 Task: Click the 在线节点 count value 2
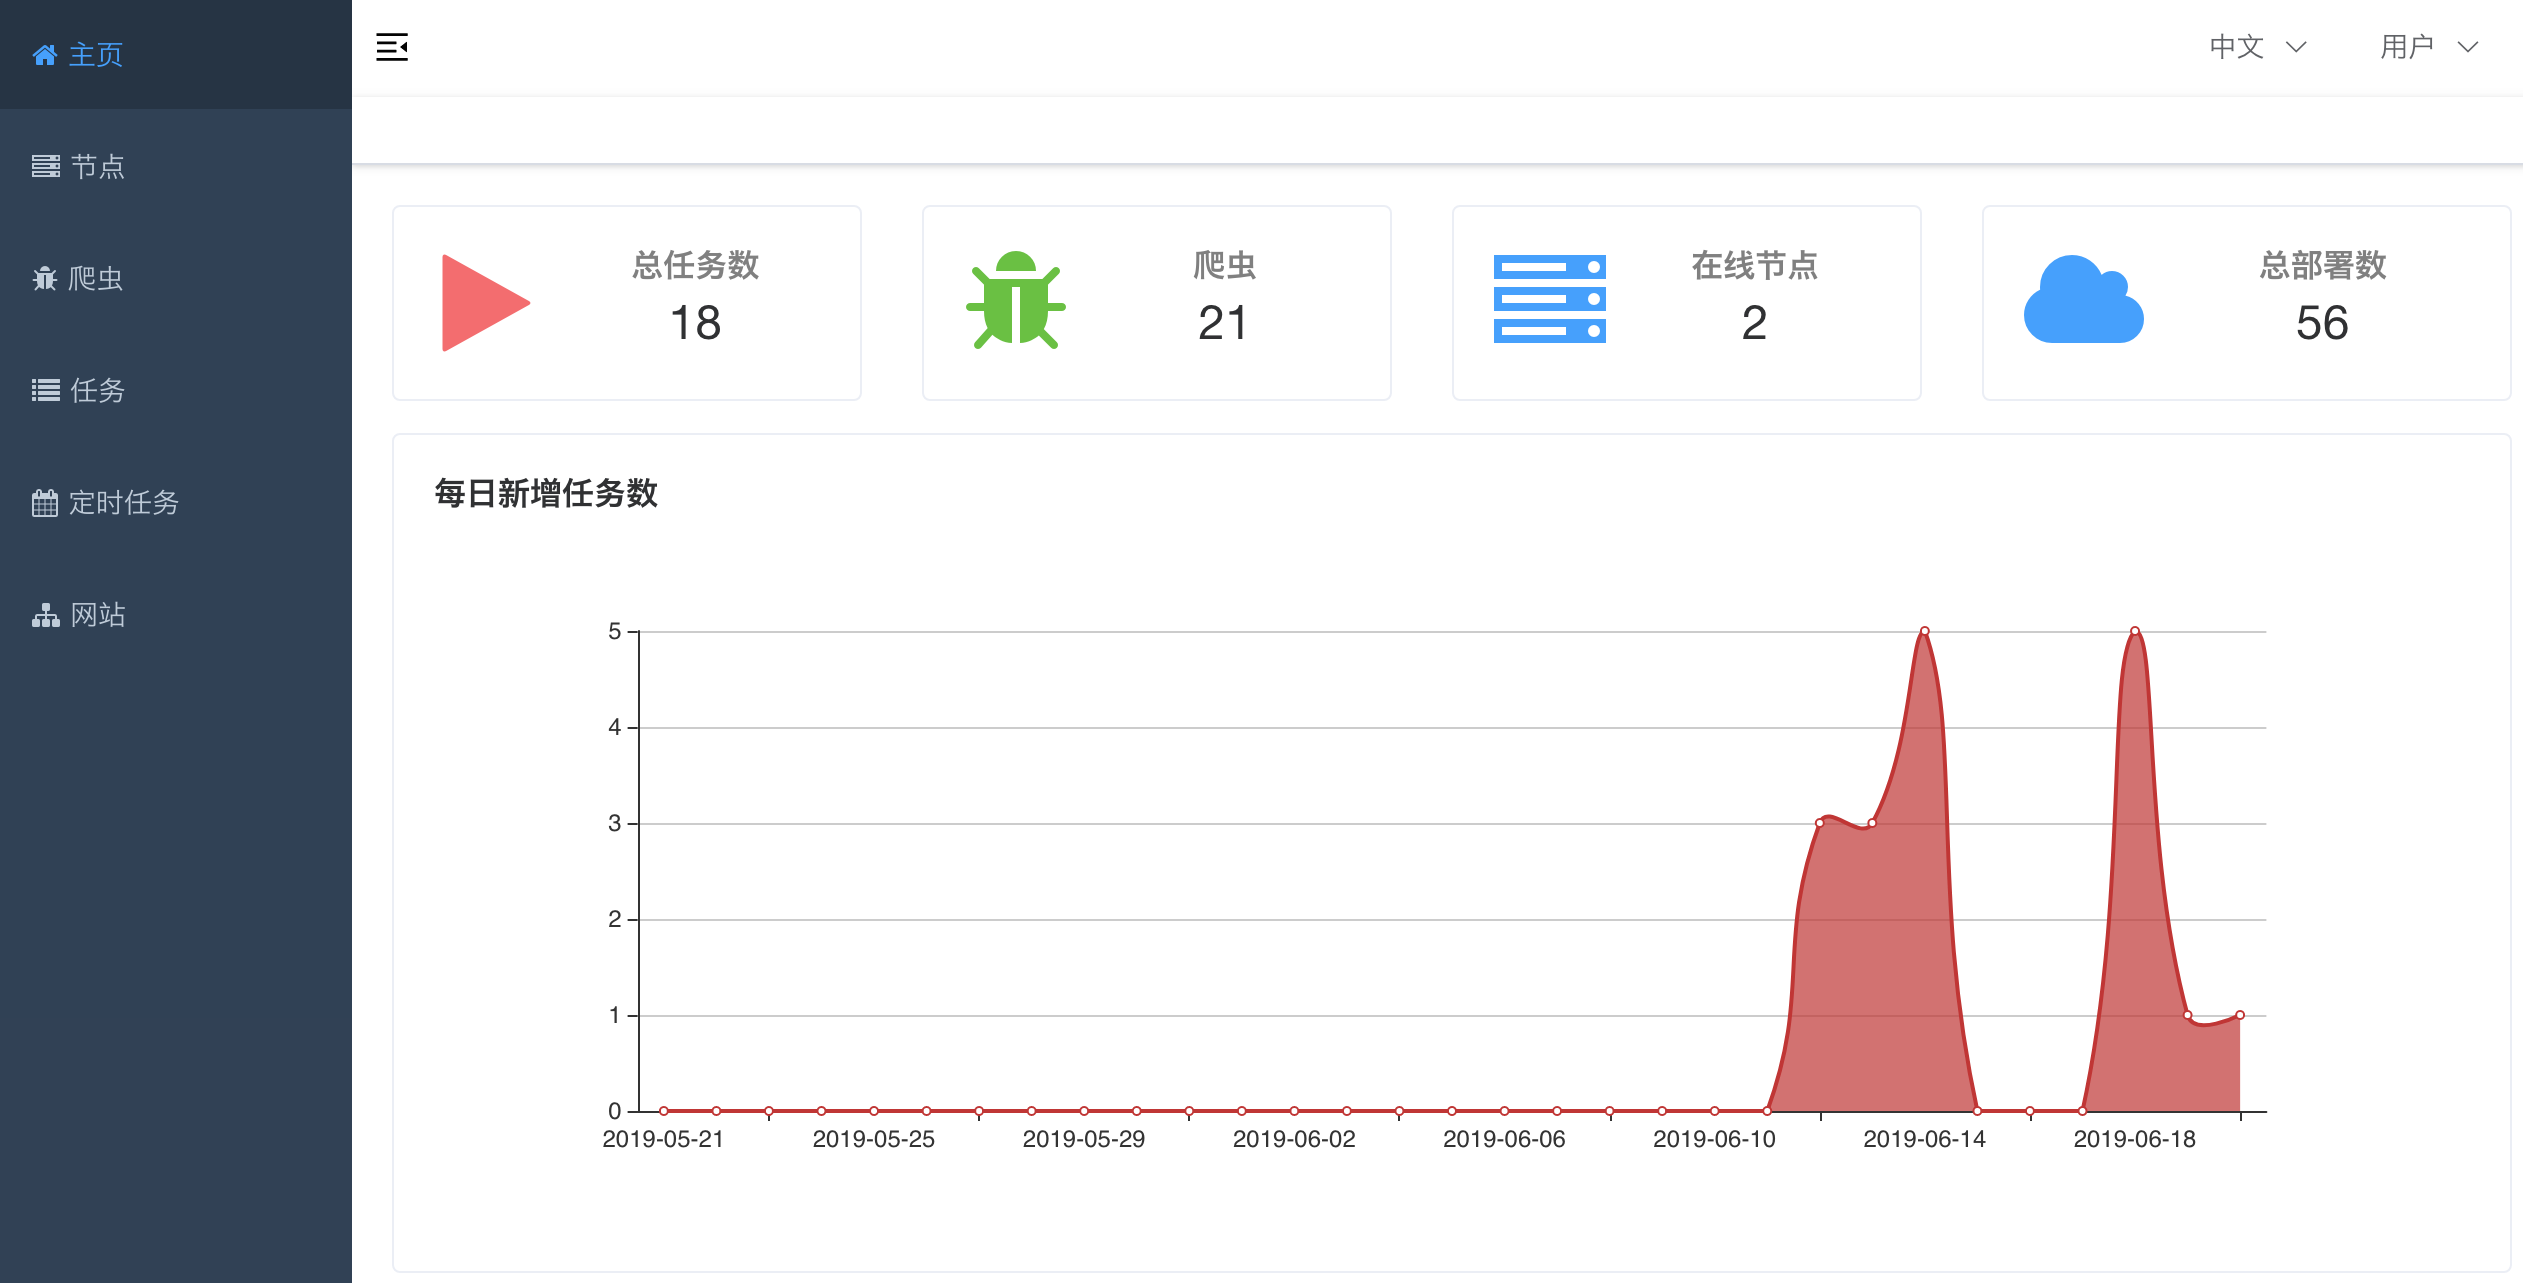coord(1754,323)
